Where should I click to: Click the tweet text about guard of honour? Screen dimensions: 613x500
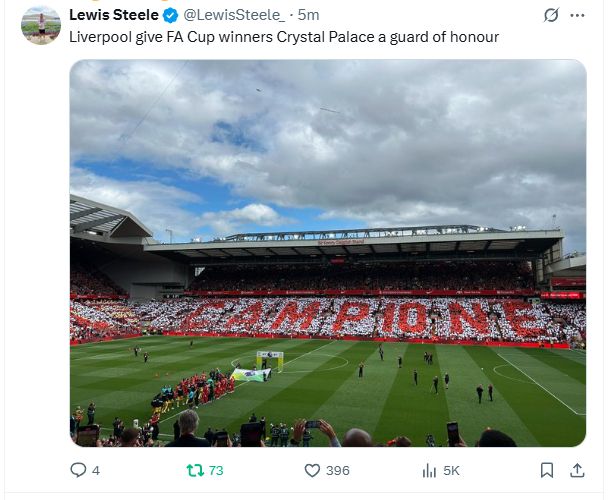point(284,37)
